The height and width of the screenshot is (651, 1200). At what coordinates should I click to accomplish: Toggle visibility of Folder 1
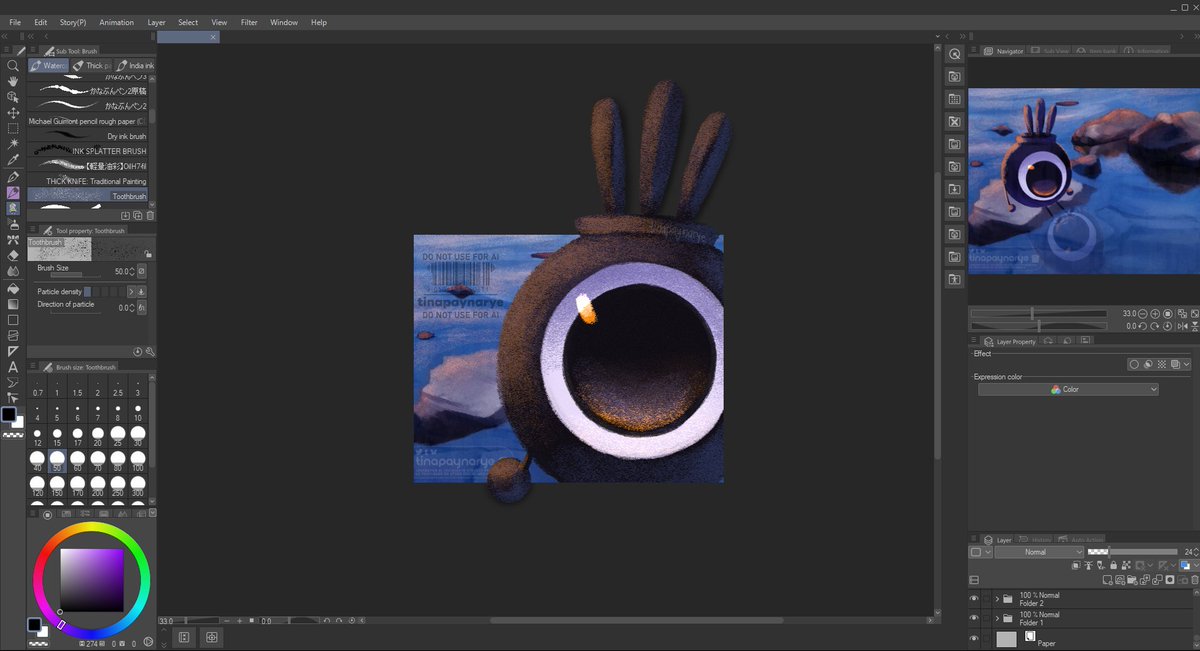[x=974, y=619]
